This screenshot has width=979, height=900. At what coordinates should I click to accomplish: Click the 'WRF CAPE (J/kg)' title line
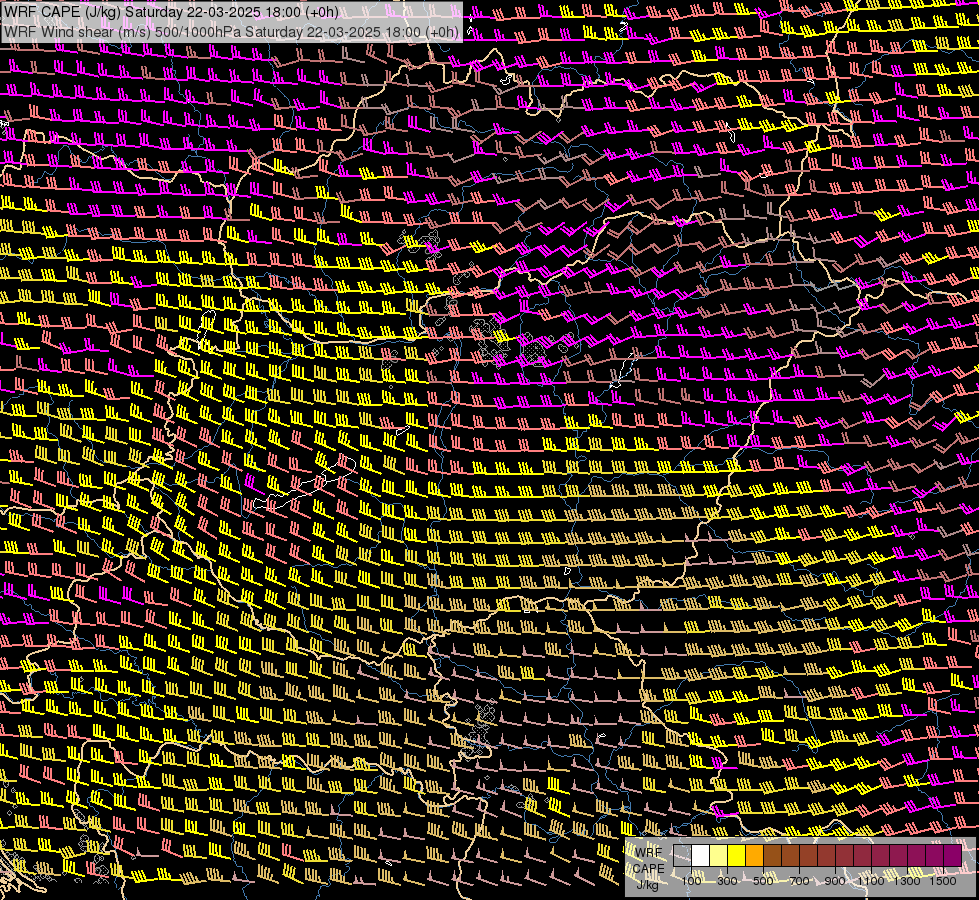click(x=171, y=12)
